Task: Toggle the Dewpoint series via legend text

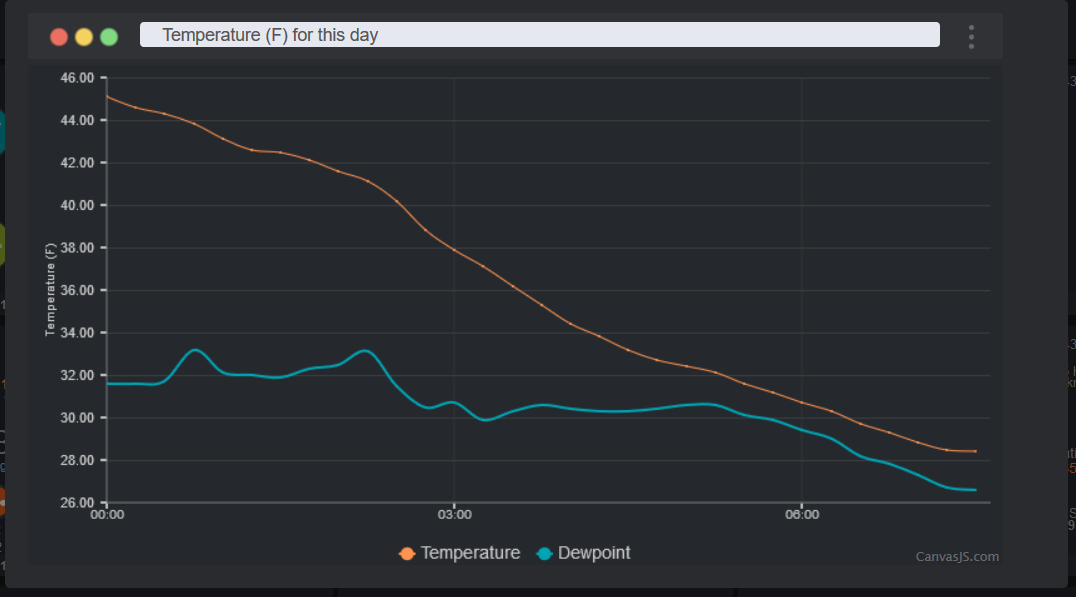Action: 594,553
